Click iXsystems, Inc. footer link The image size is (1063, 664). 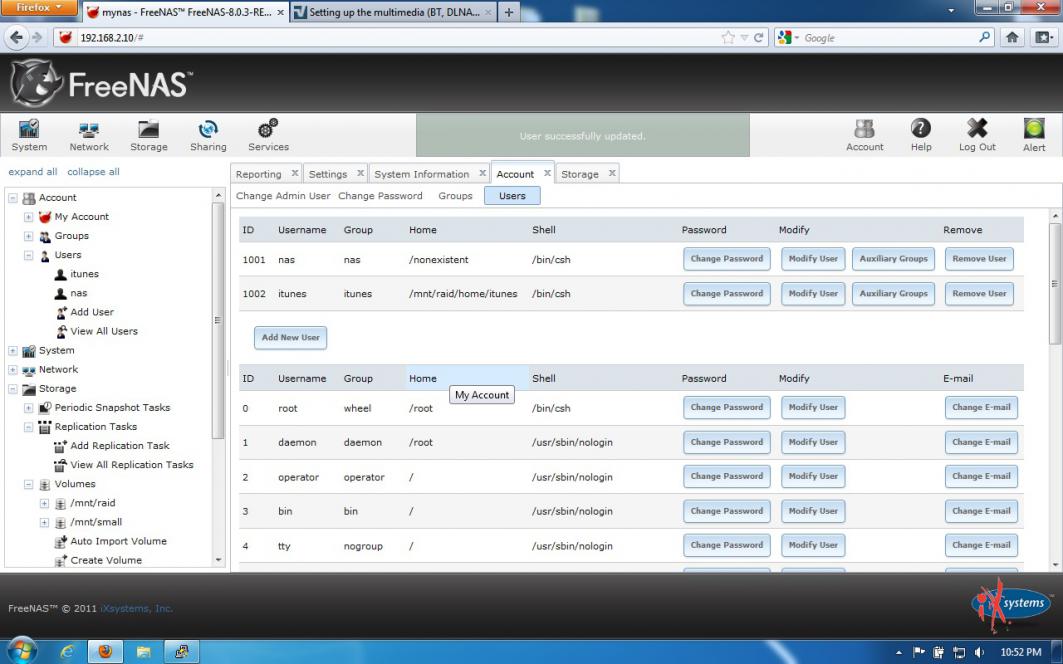click(x=136, y=608)
